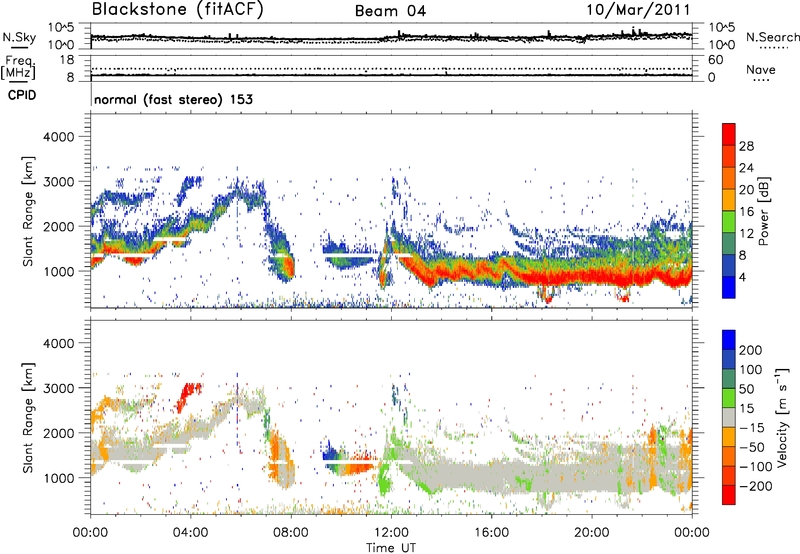Click the 'N.Sky' legend label
This screenshot has height=554, width=800.
[x=19, y=37]
